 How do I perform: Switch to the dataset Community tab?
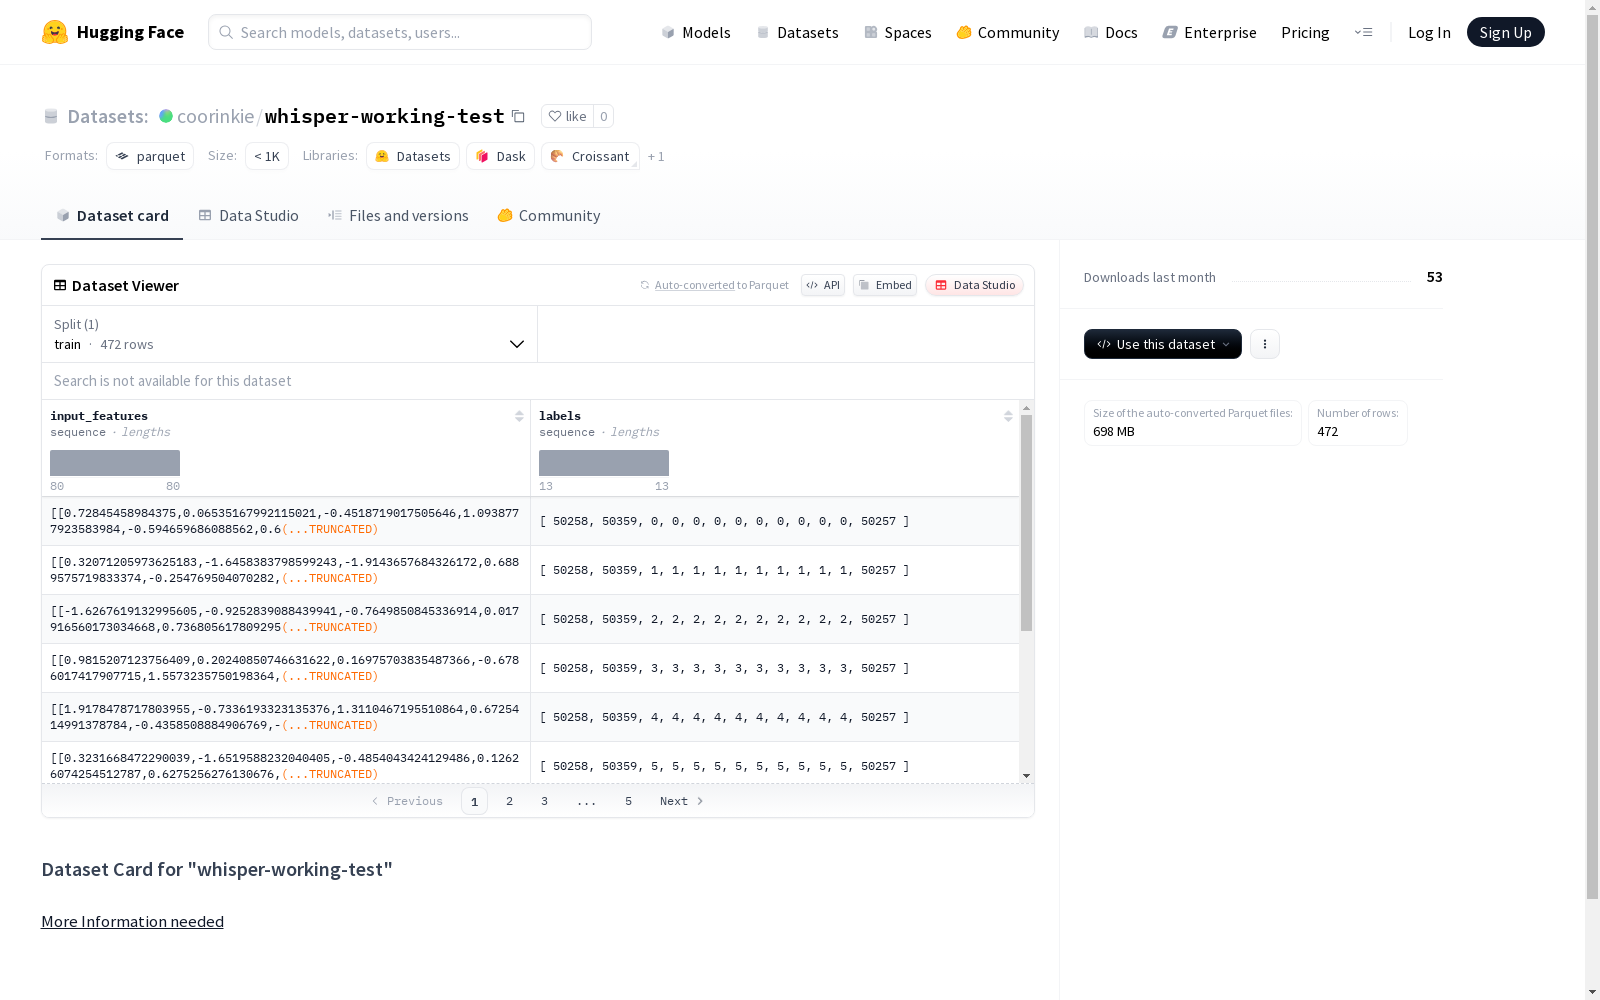coord(549,215)
